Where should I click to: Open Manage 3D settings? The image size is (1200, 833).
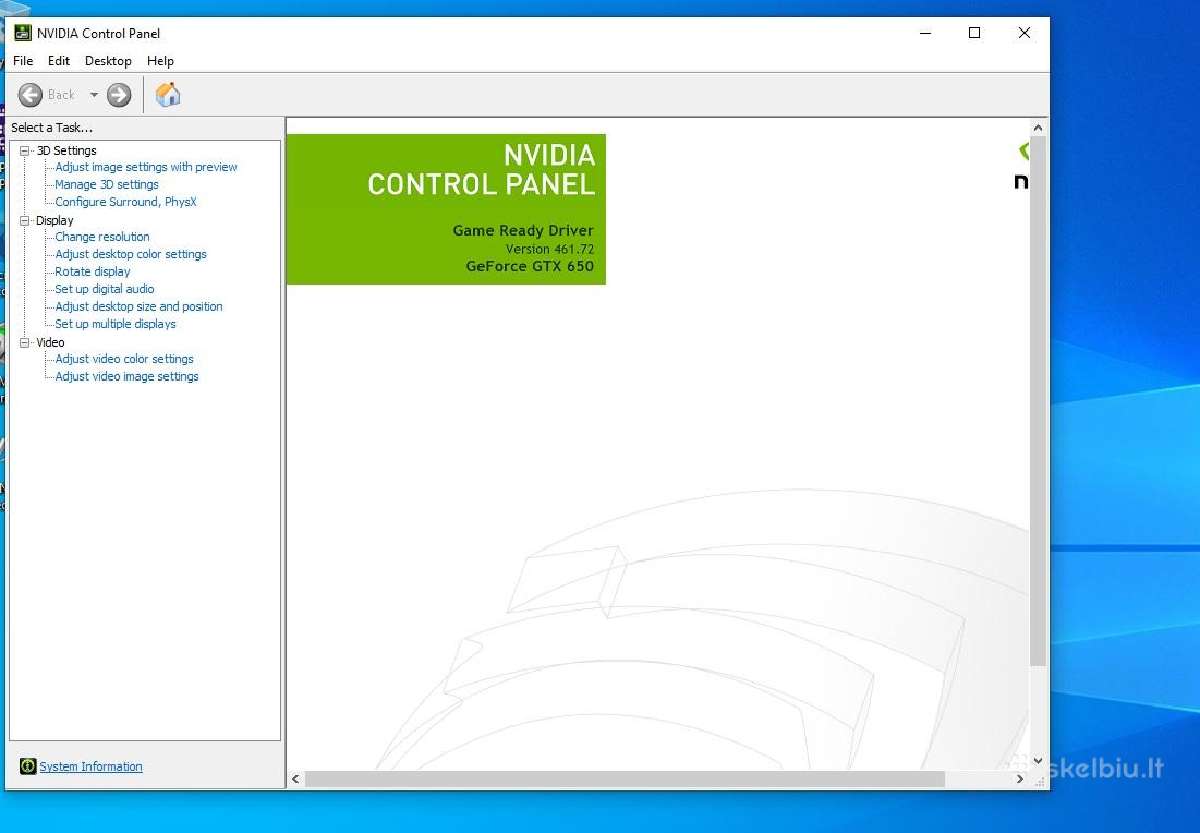click(x=107, y=185)
